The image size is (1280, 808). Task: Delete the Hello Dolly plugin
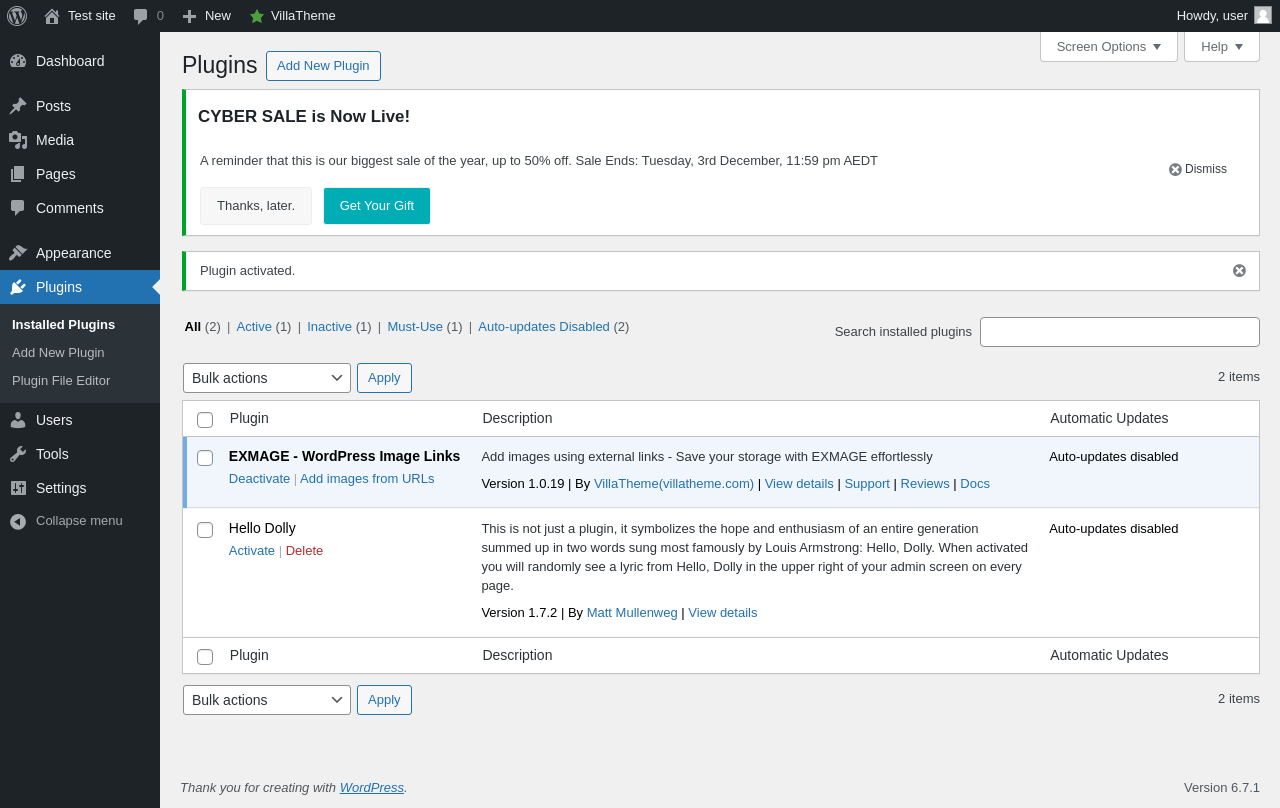[x=304, y=550]
